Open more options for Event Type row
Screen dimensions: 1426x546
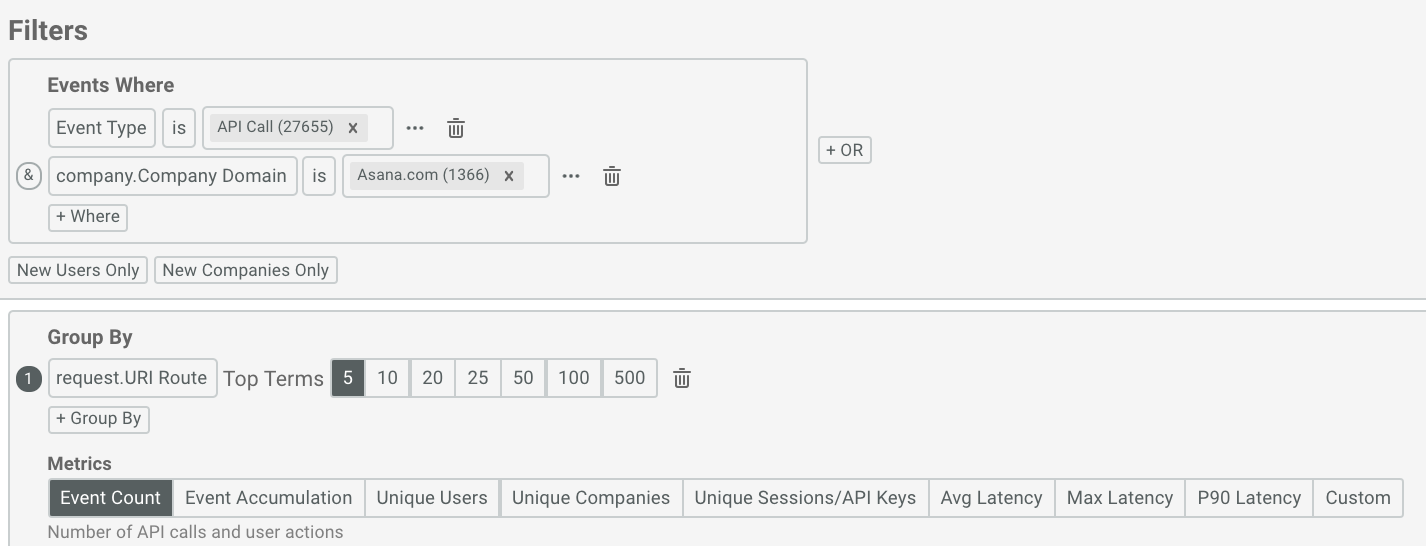415,128
